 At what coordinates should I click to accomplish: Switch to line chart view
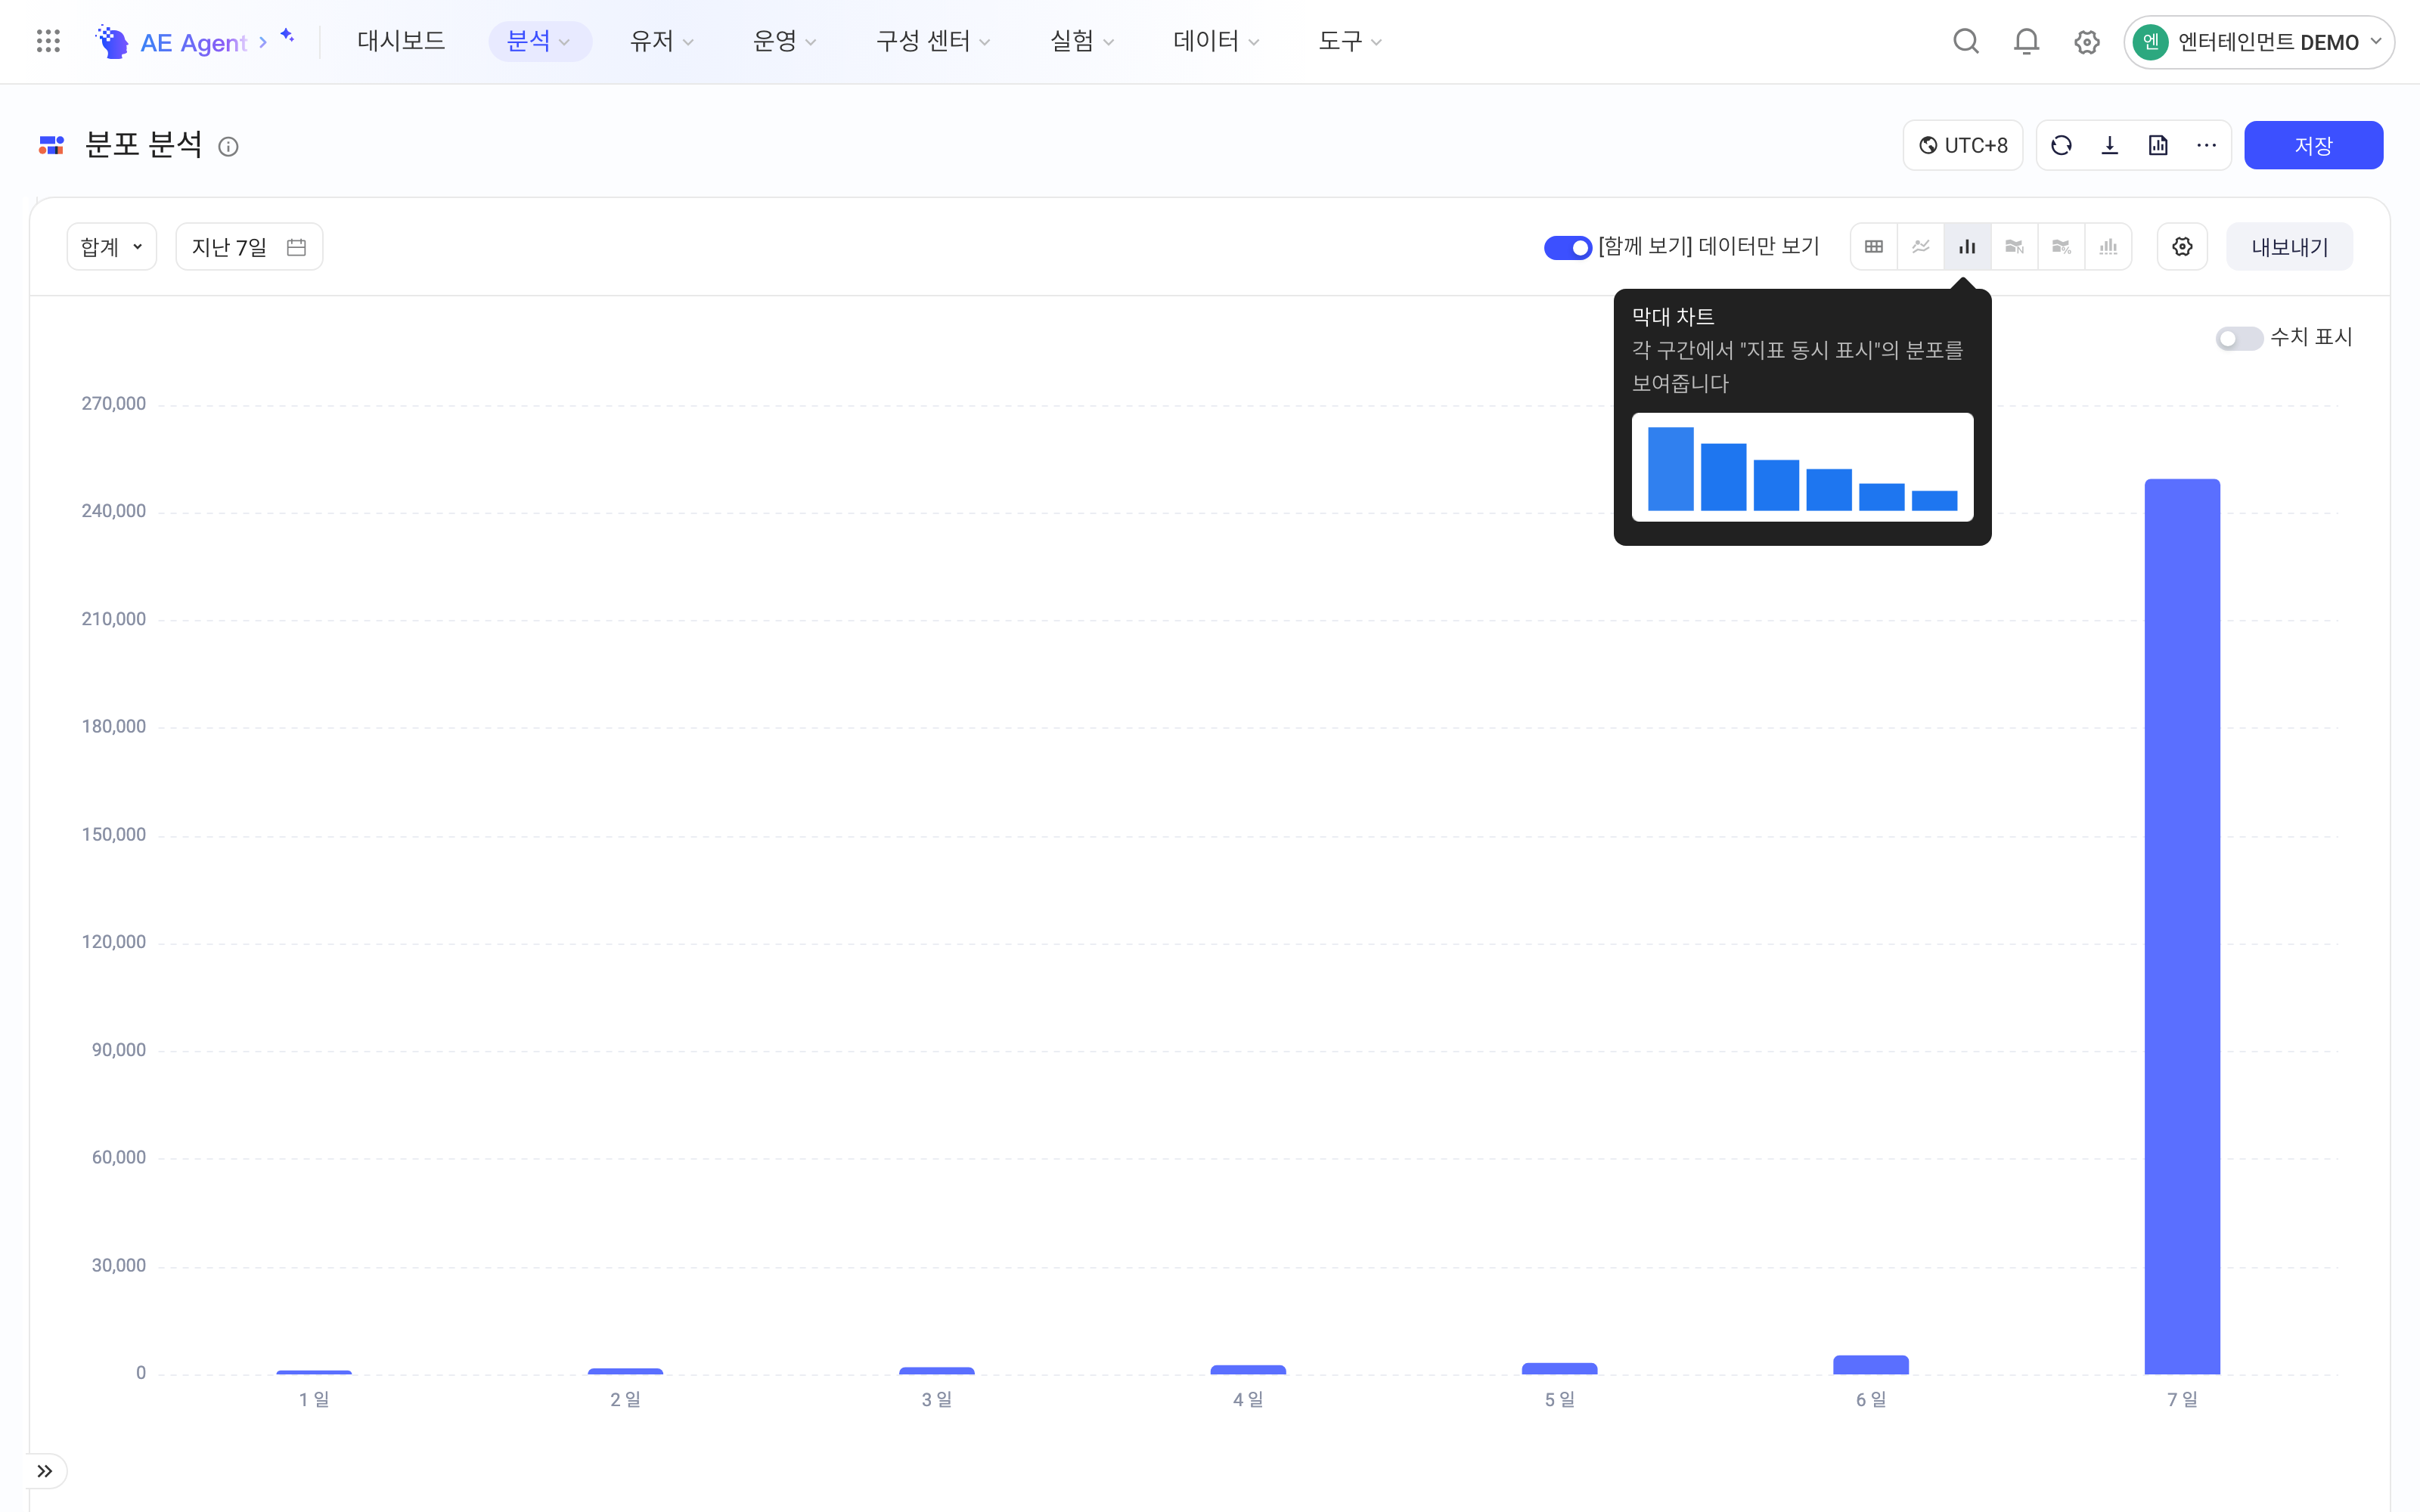pos(1921,246)
